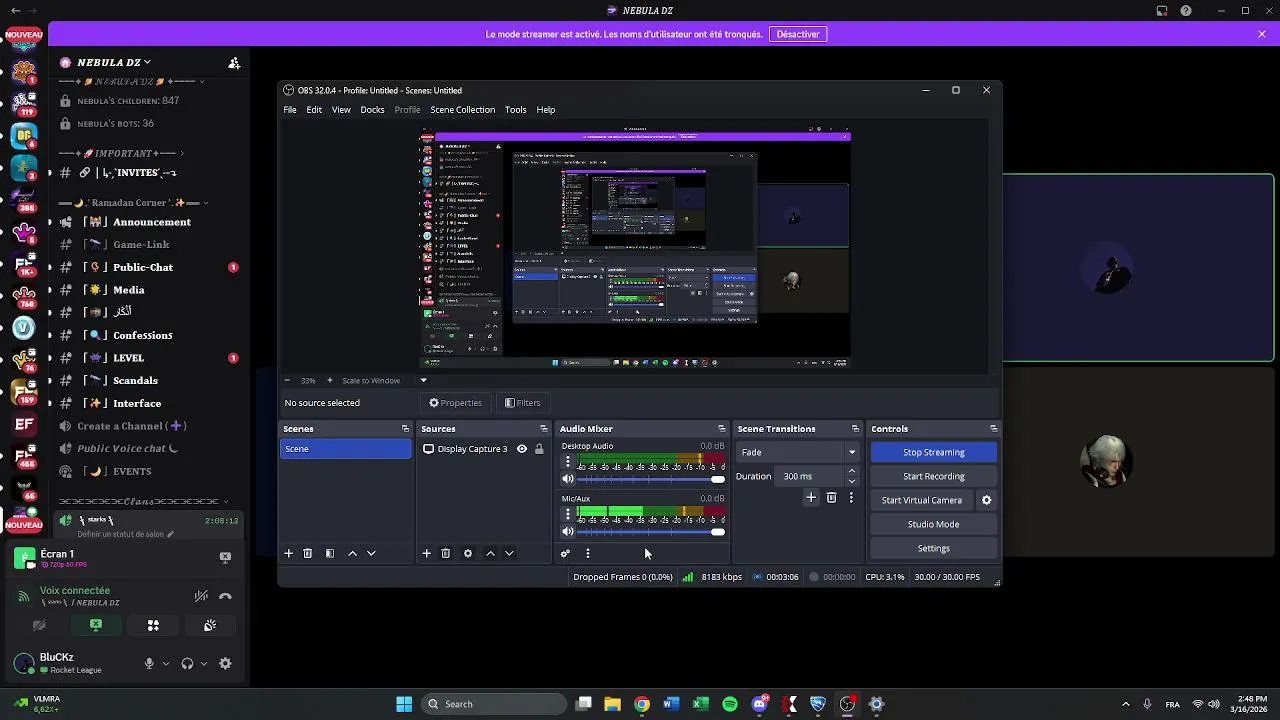Enter Studio Mode in OBS
The width and height of the screenshot is (1280, 720).
click(x=934, y=524)
